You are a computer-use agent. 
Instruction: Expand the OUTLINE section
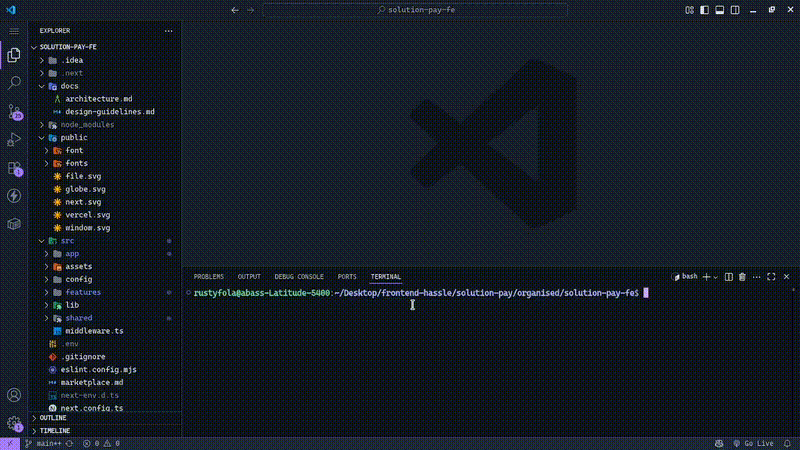[105, 418]
